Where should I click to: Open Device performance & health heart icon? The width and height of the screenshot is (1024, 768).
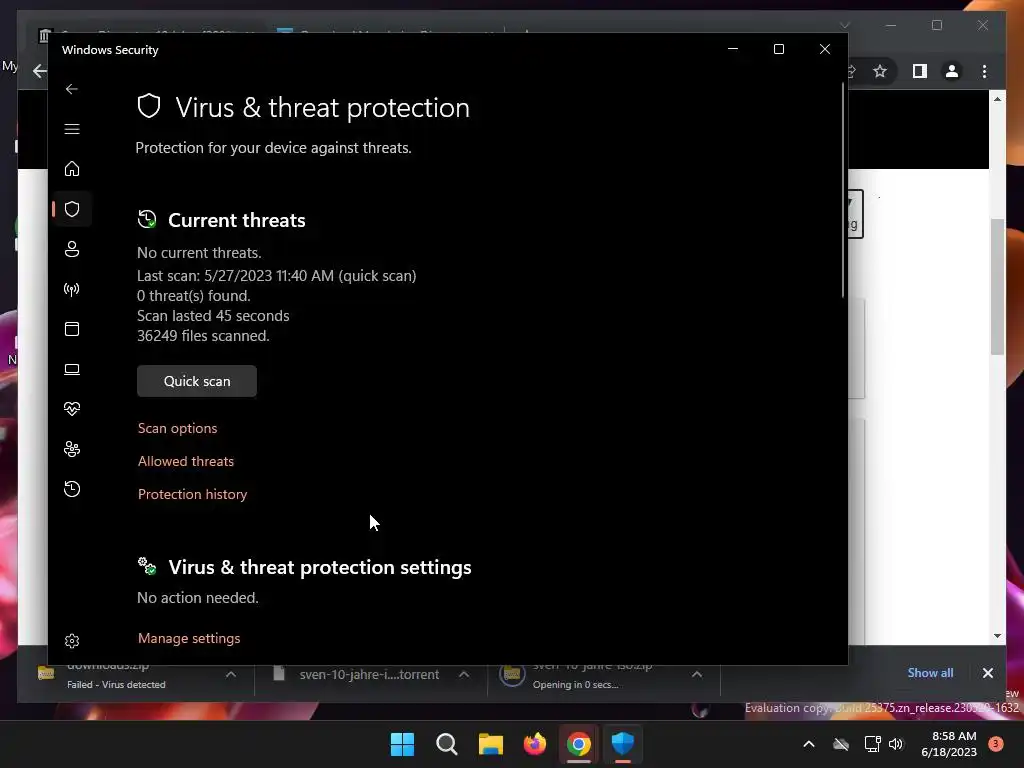coord(72,409)
